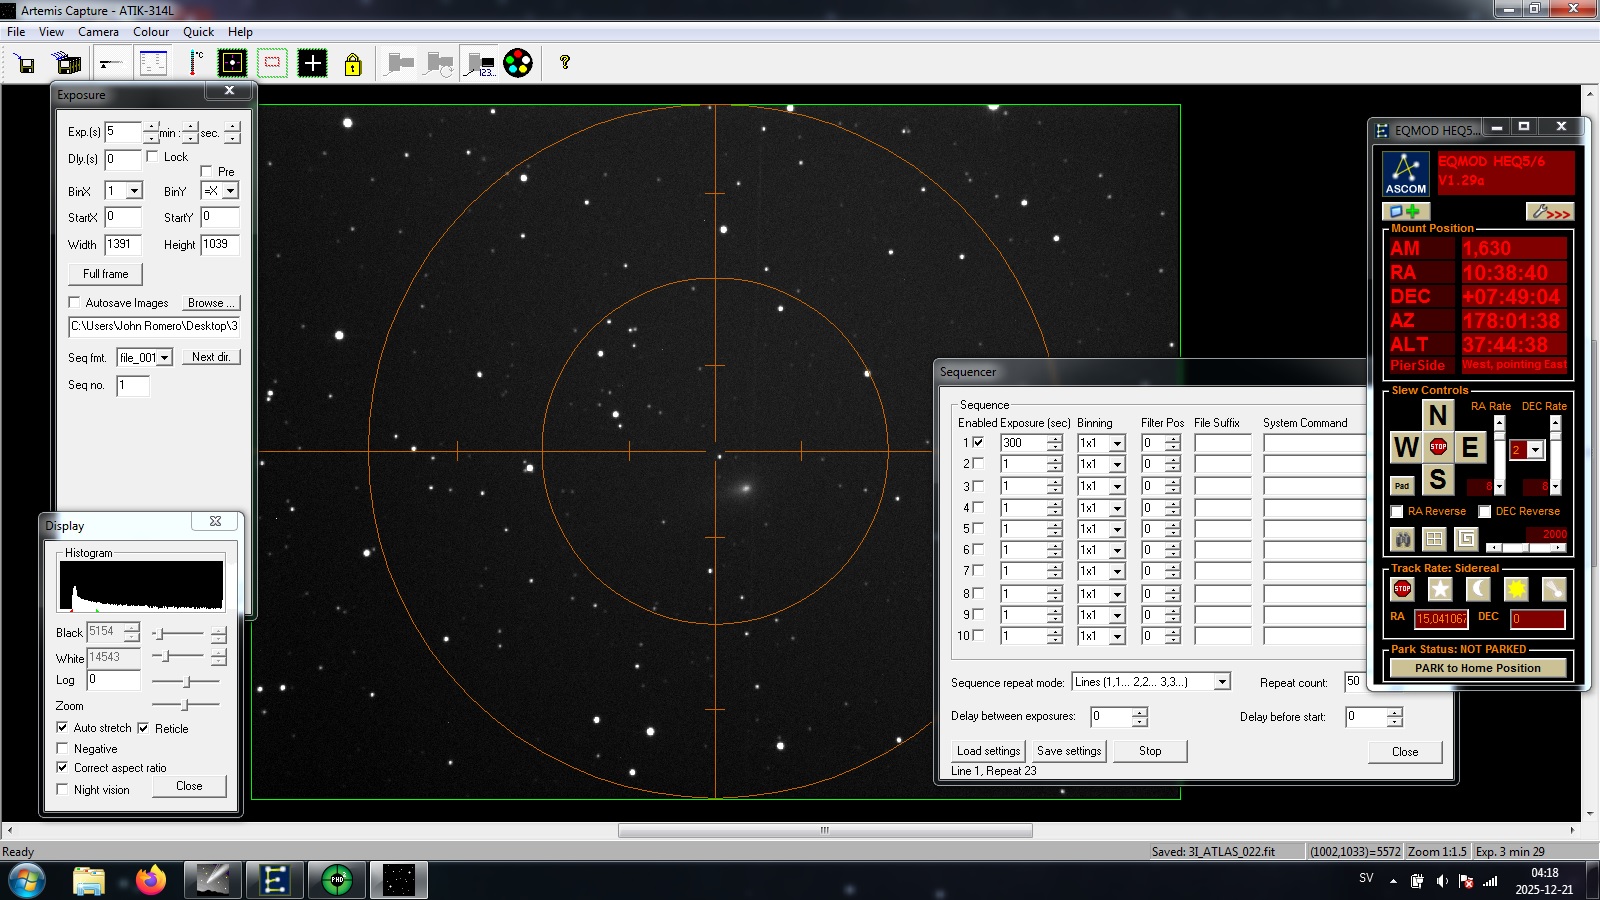Open Firefox from the Windows taskbar
This screenshot has width=1600, height=900.
coord(151,880)
